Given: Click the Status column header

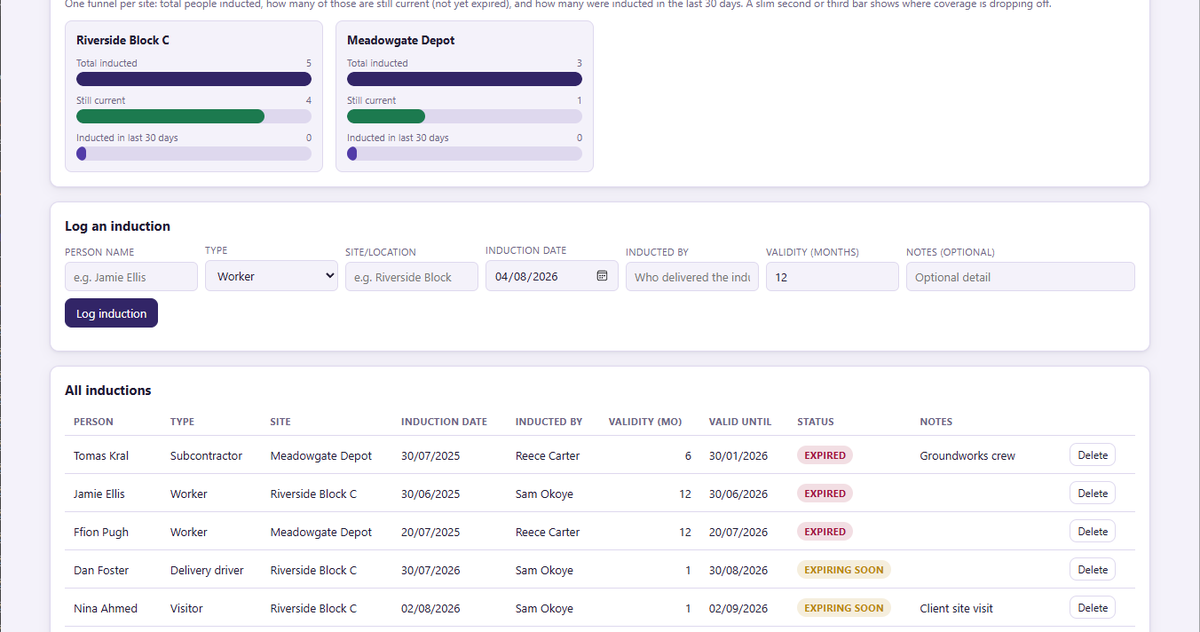Looking at the screenshot, I should click(x=815, y=422).
